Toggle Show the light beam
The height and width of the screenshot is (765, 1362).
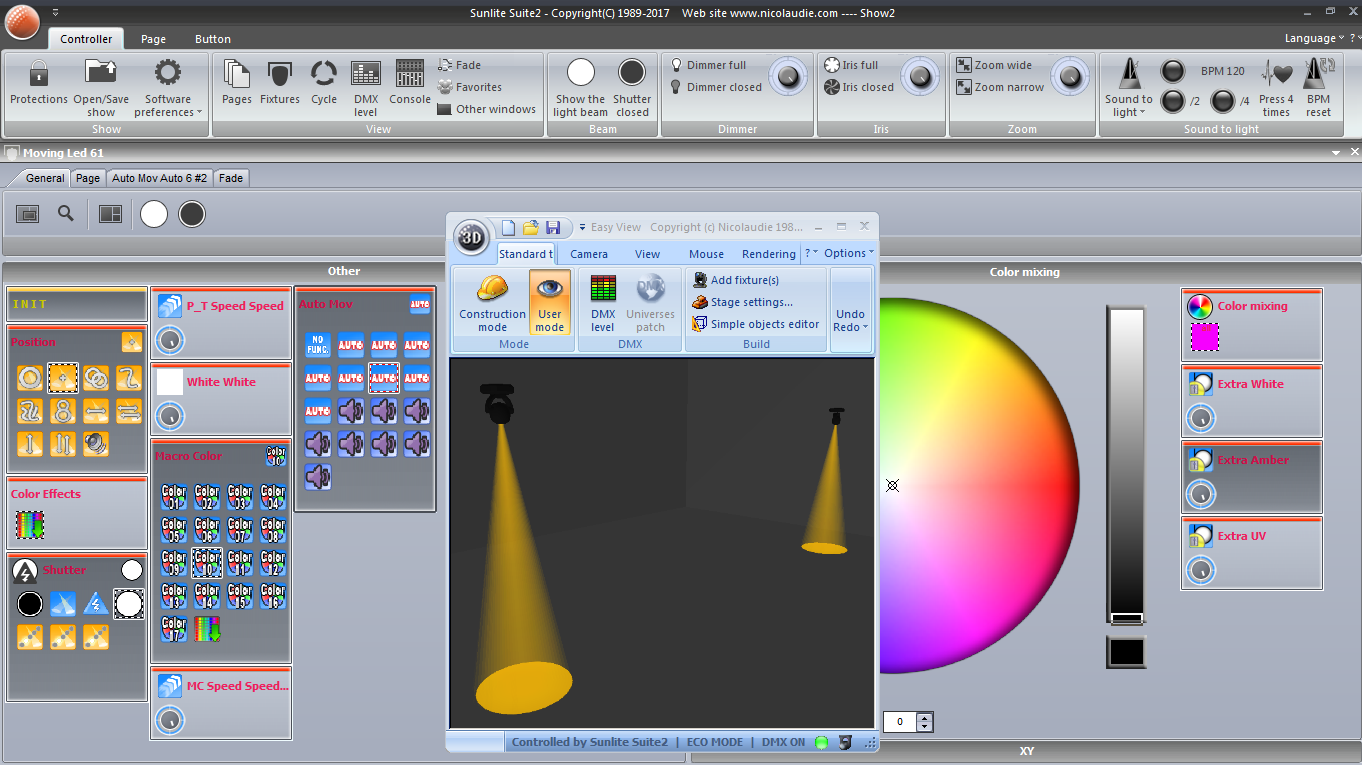point(581,86)
